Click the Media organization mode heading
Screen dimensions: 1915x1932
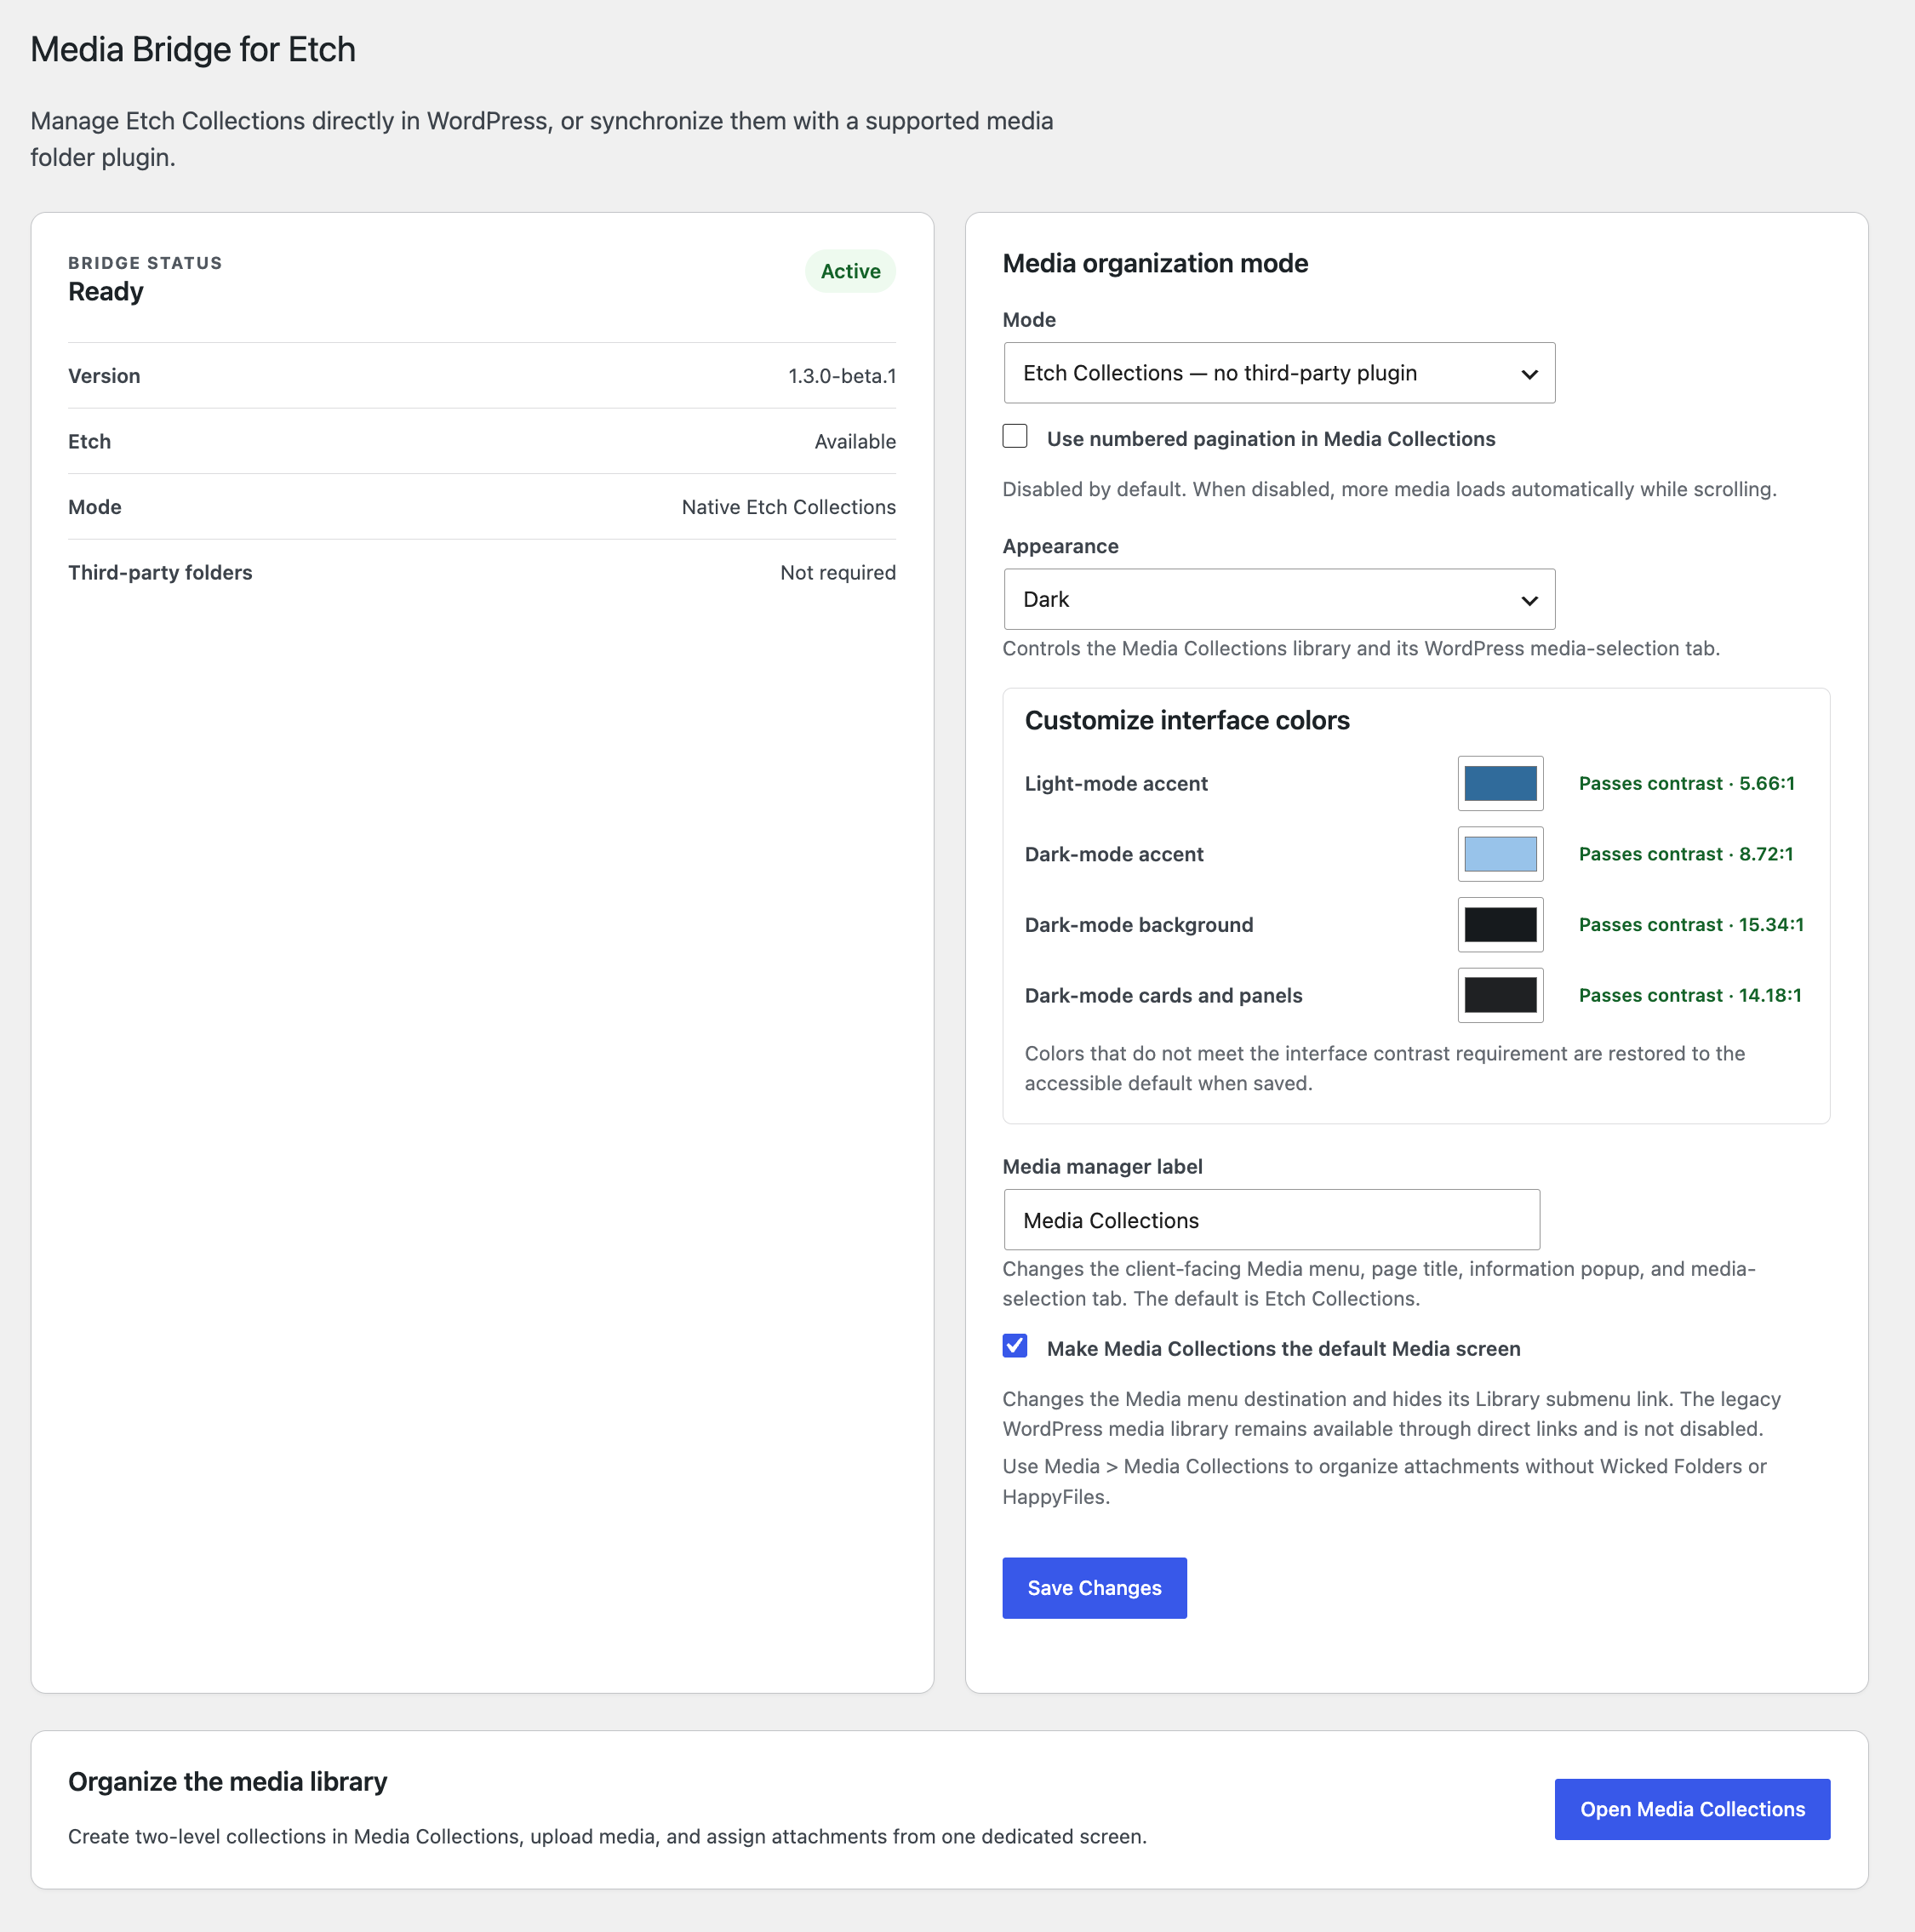1155,263
